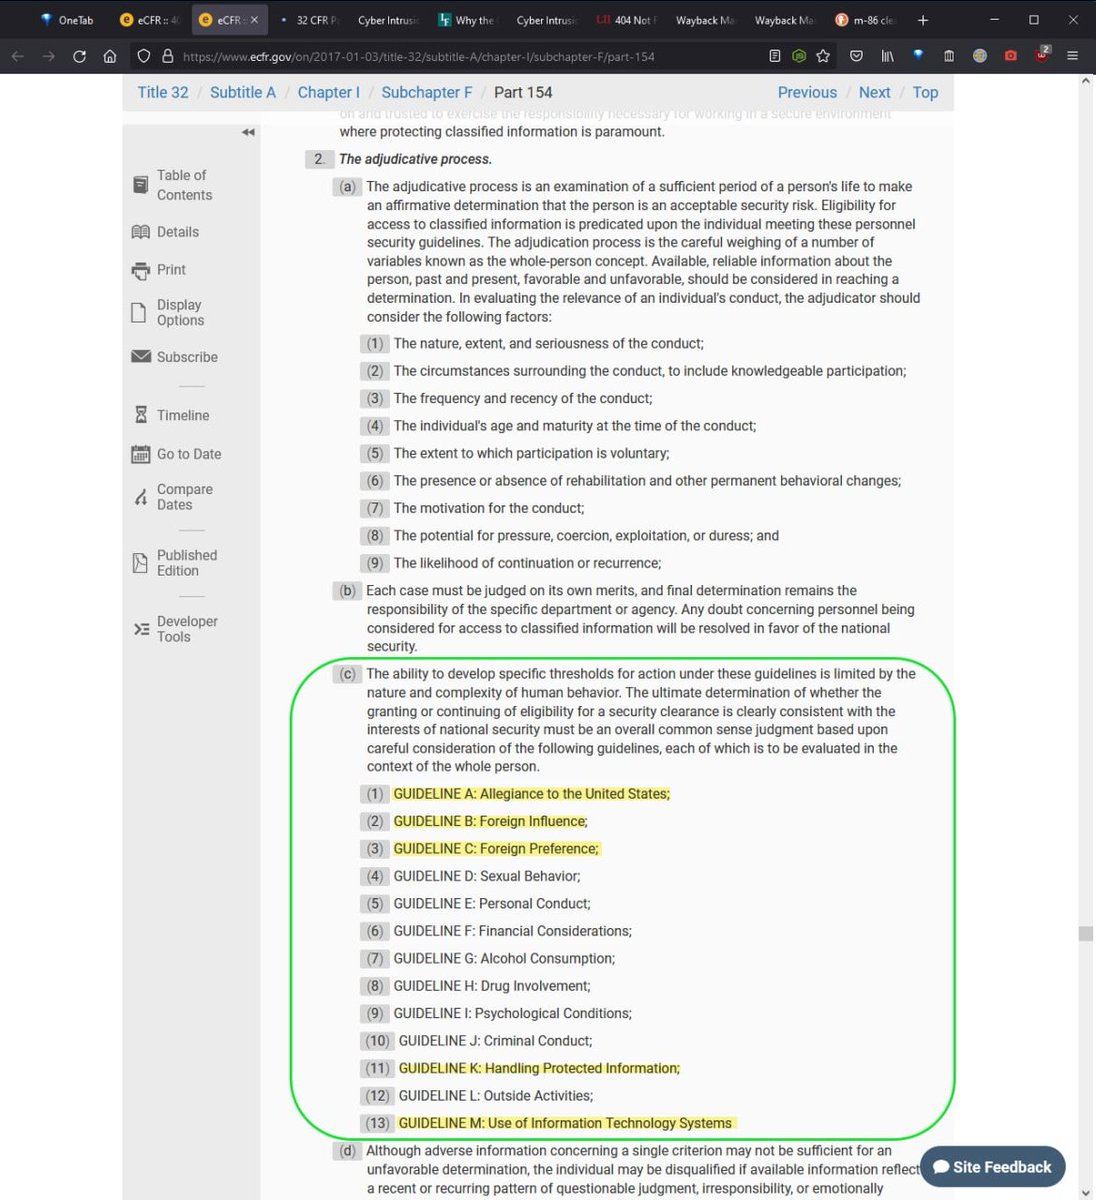Collapse the sidebar with the double-arrow
Screen dimensions: 1096x1200
point(248,132)
